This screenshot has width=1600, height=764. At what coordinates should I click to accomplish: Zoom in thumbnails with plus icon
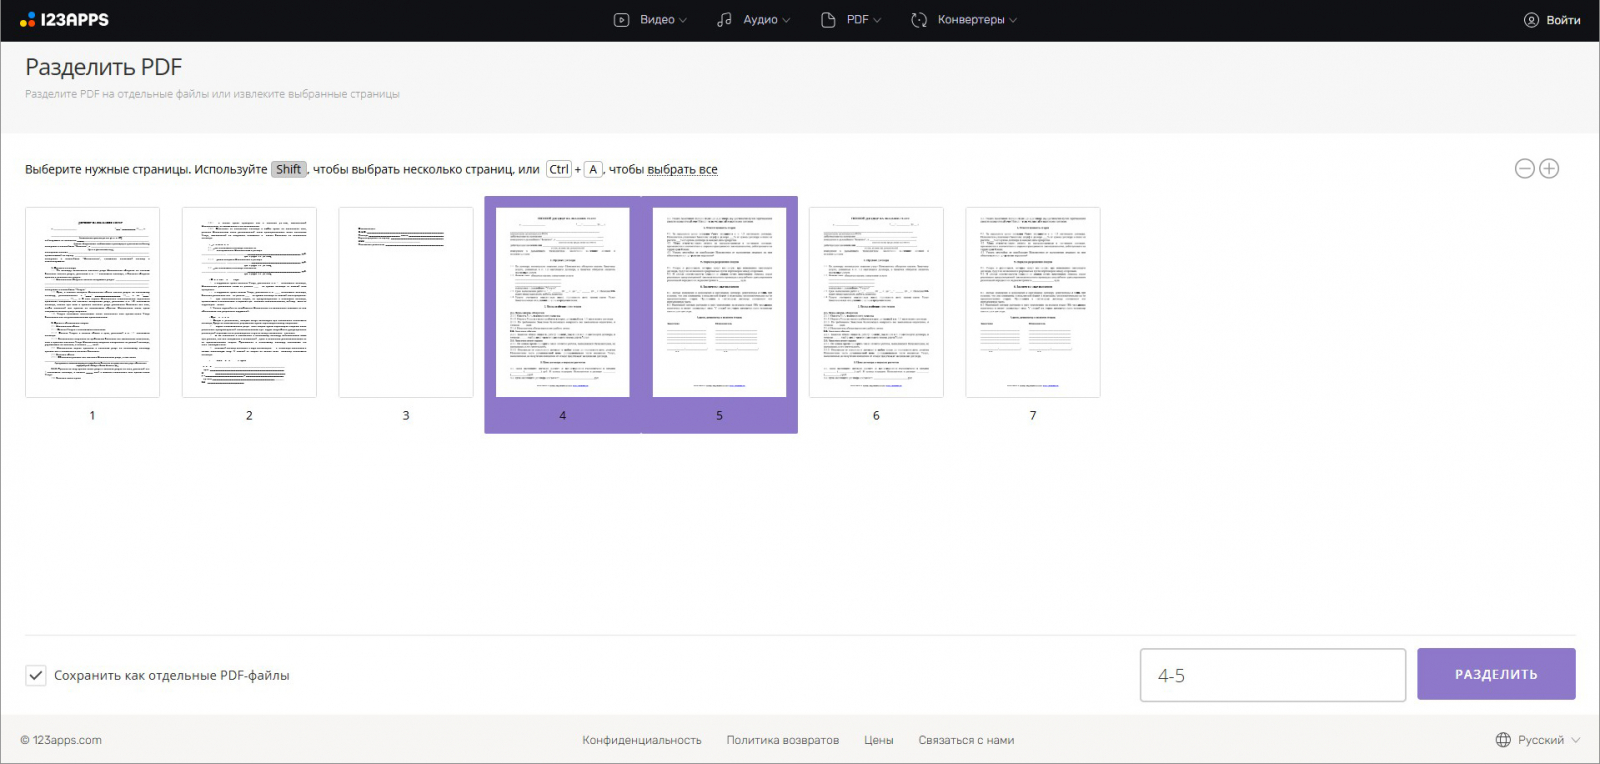coord(1549,169)
